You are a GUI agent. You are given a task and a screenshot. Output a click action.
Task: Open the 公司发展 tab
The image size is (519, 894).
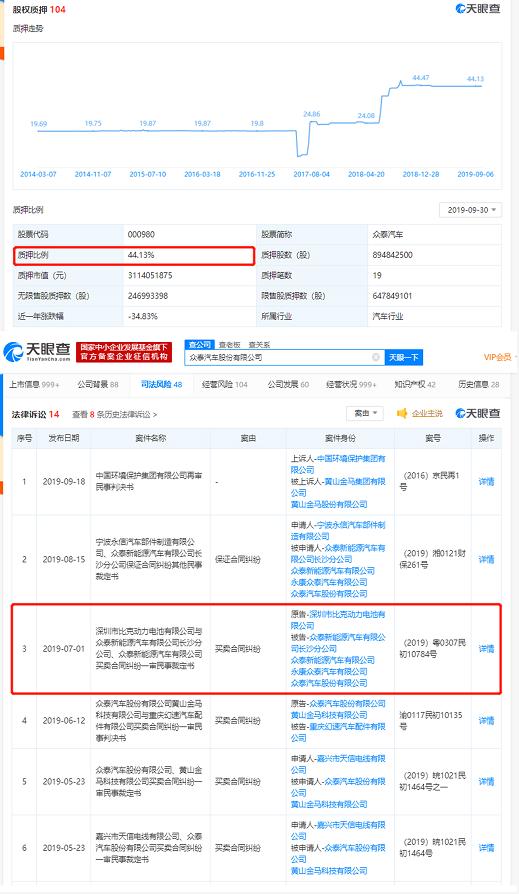click(288, 384)
